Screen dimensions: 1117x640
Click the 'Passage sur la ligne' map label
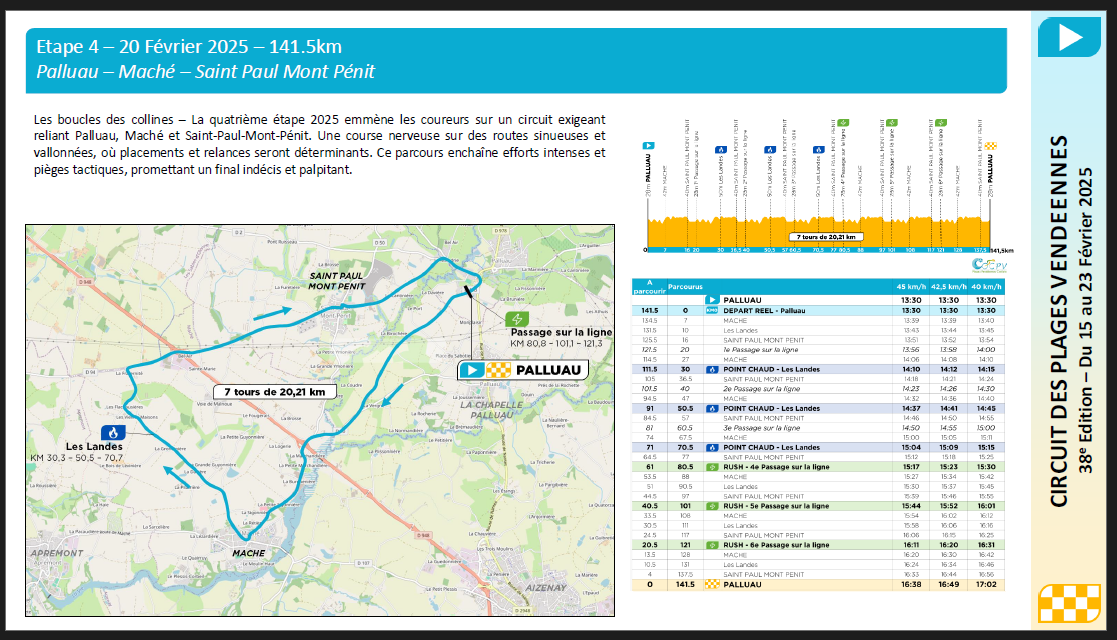(561, 332)
